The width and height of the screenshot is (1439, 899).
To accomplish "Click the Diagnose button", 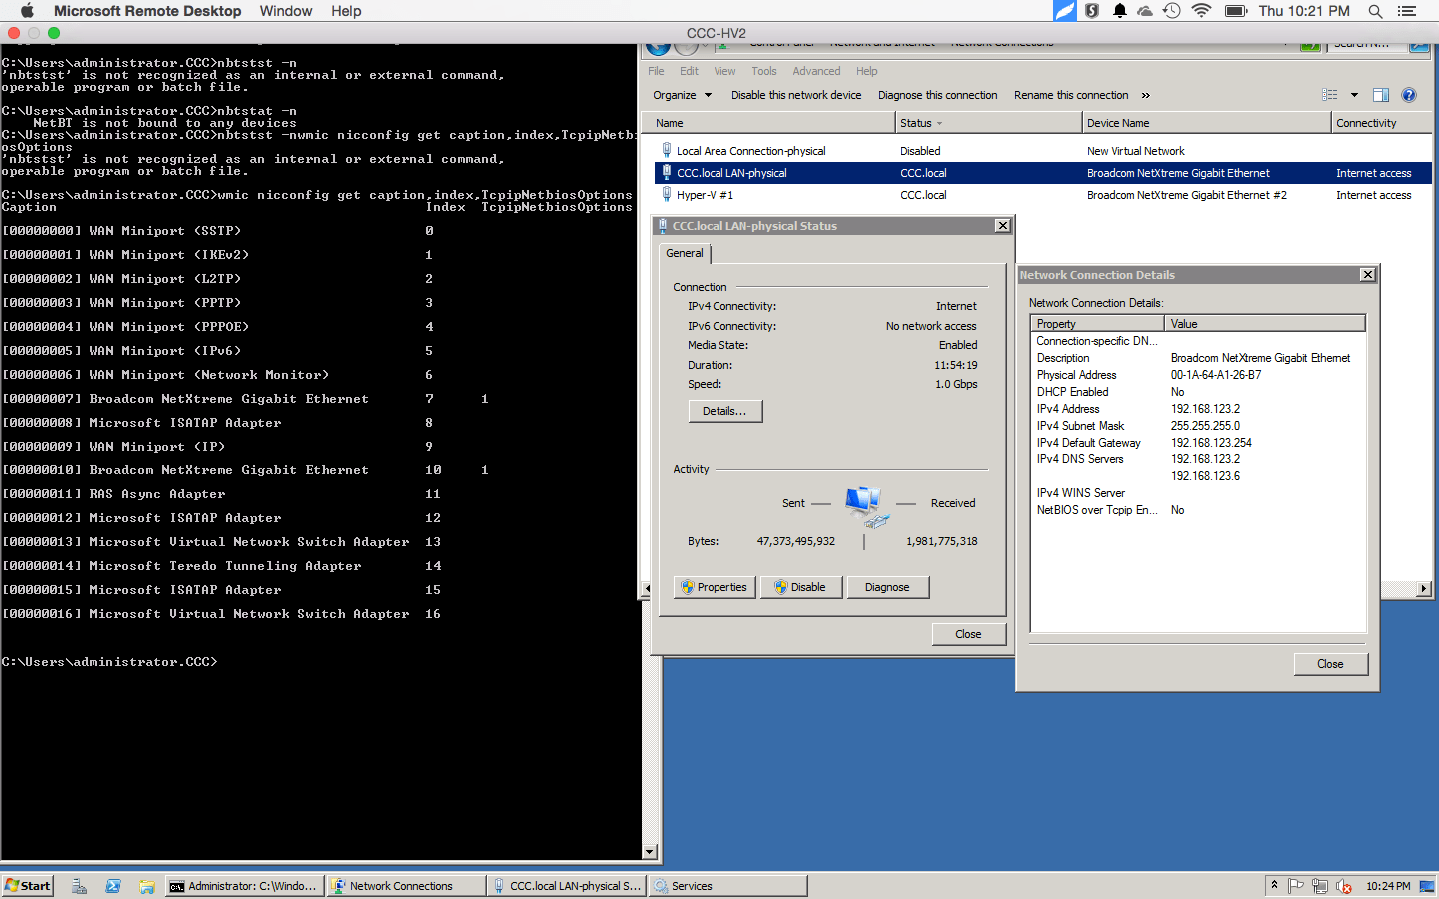I will pos(888,587).
